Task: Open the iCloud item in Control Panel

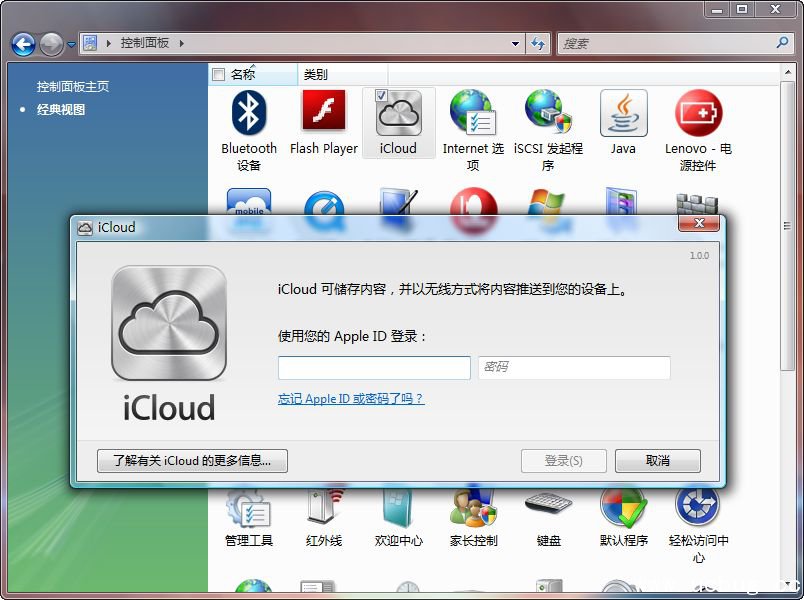Action: pos(398,122)
